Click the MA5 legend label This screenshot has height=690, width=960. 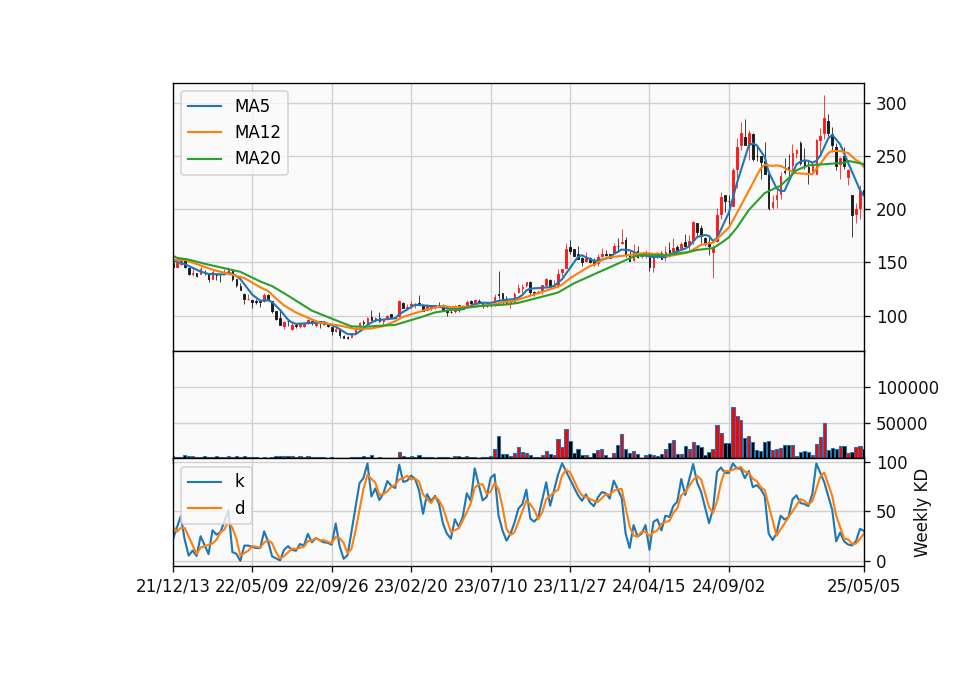(x=252, y=106)
